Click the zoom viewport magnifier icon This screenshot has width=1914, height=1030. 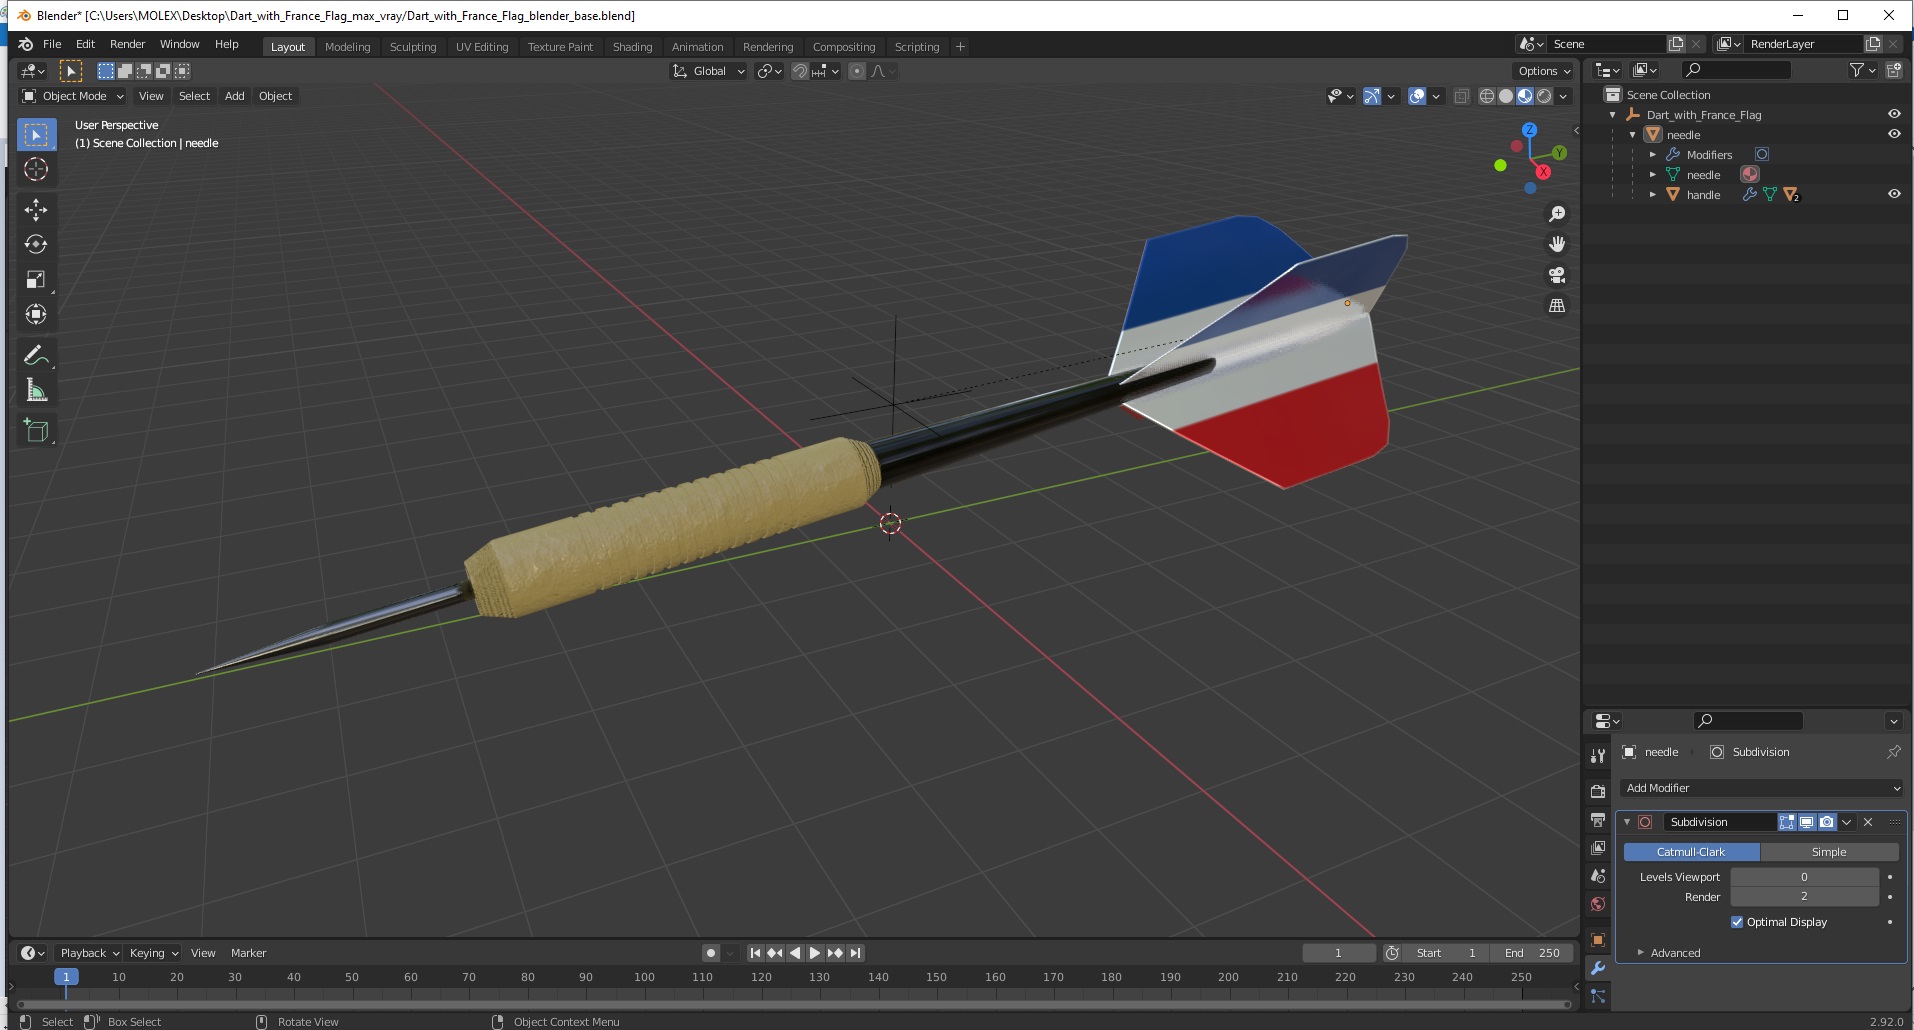1557,214
